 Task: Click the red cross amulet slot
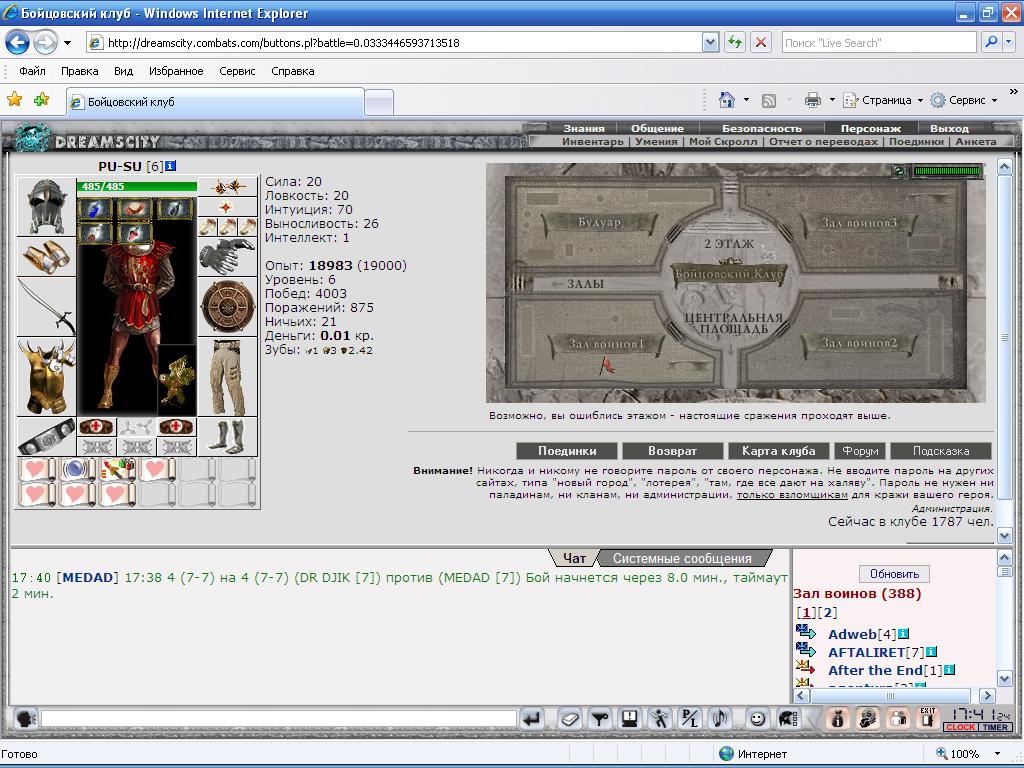(x=227, y=208)
